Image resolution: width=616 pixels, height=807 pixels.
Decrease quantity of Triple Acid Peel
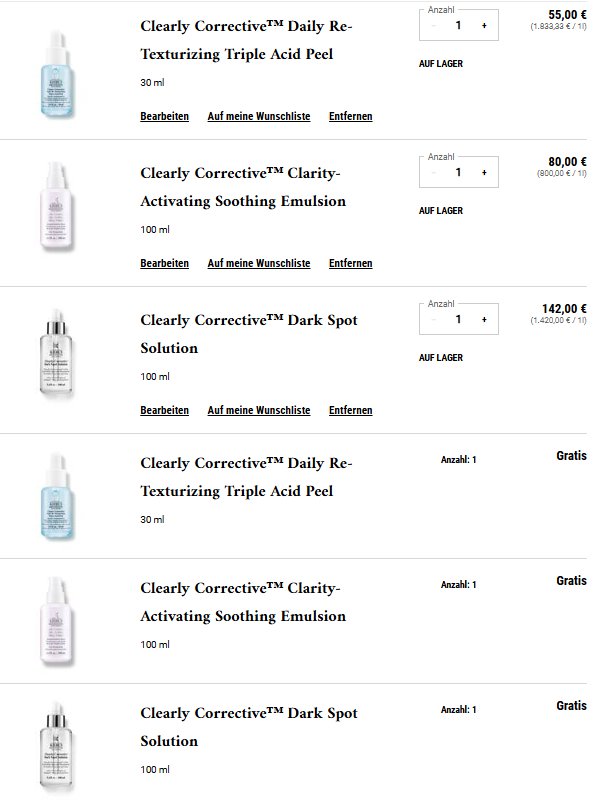[x=434, y=25]
